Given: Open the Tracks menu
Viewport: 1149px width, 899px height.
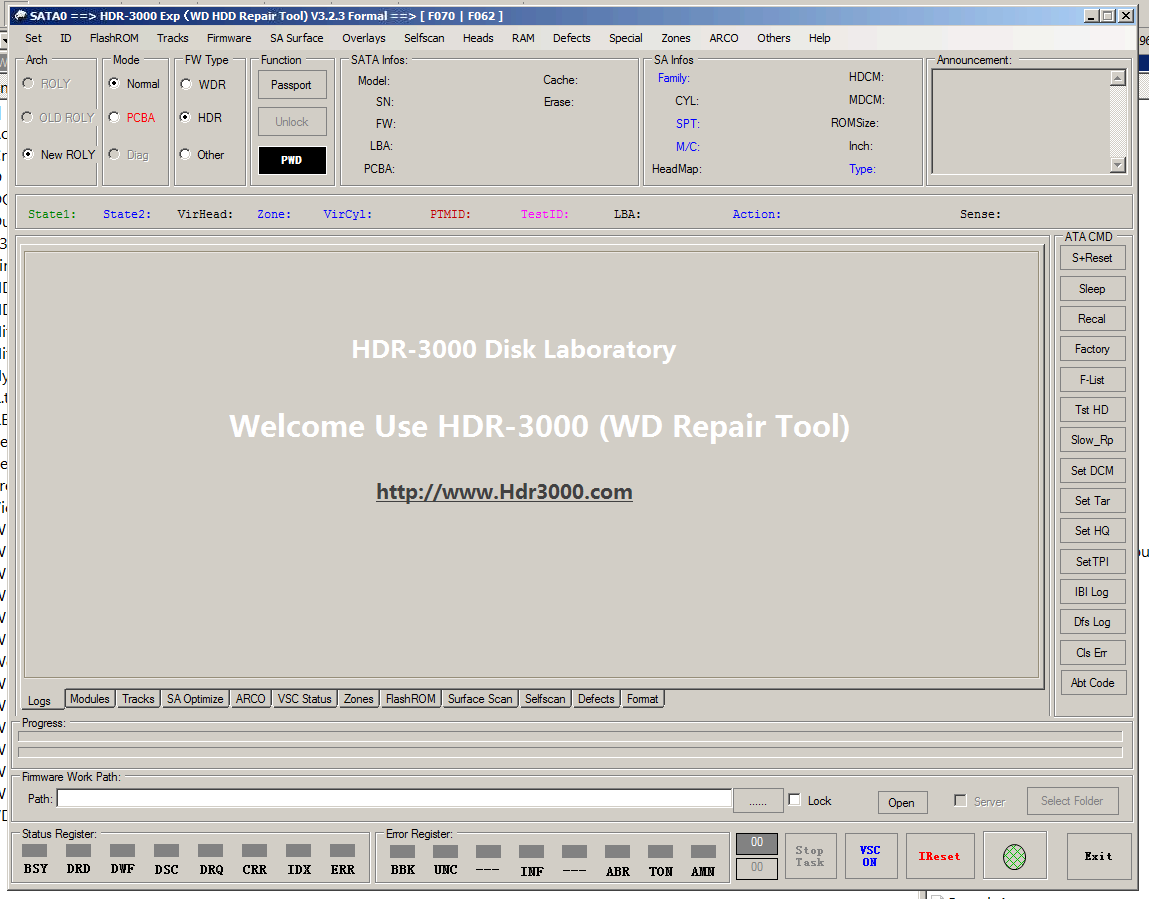Looking at the screenshot, I should (x=173, y=38).
